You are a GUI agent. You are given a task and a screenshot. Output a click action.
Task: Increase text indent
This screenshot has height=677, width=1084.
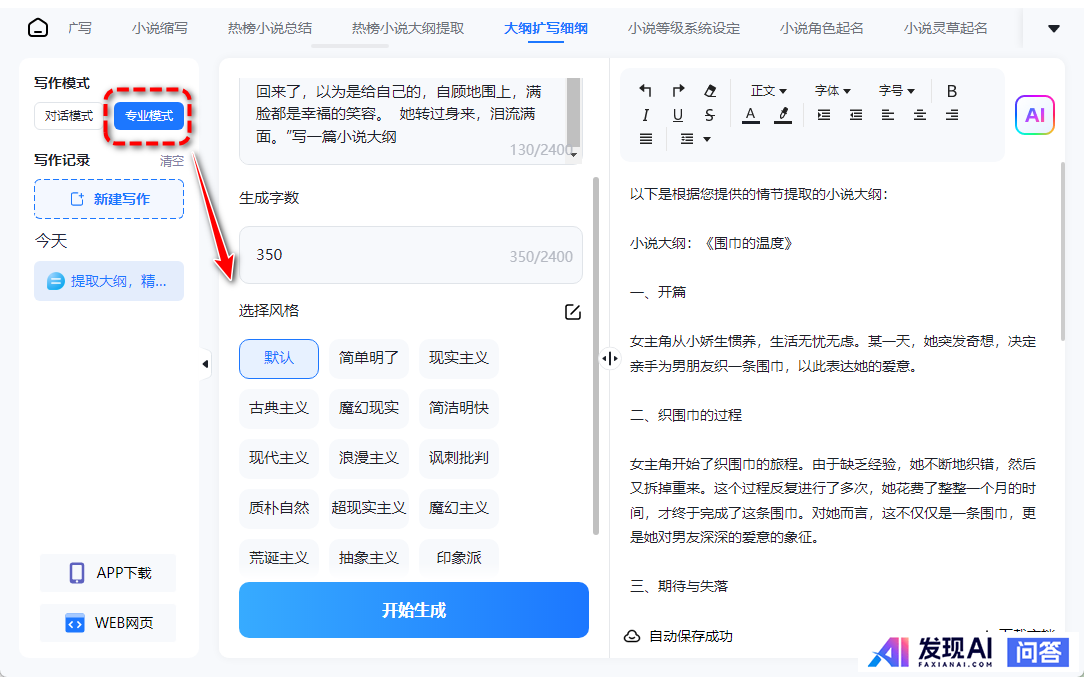tap(823, 115)
